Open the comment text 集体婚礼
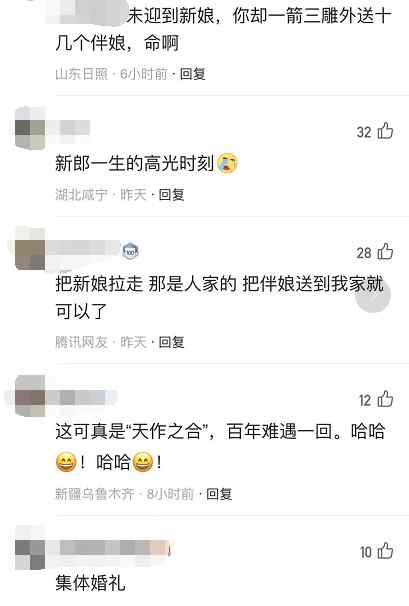Screen dimensions: 409x606 (90, 582)
